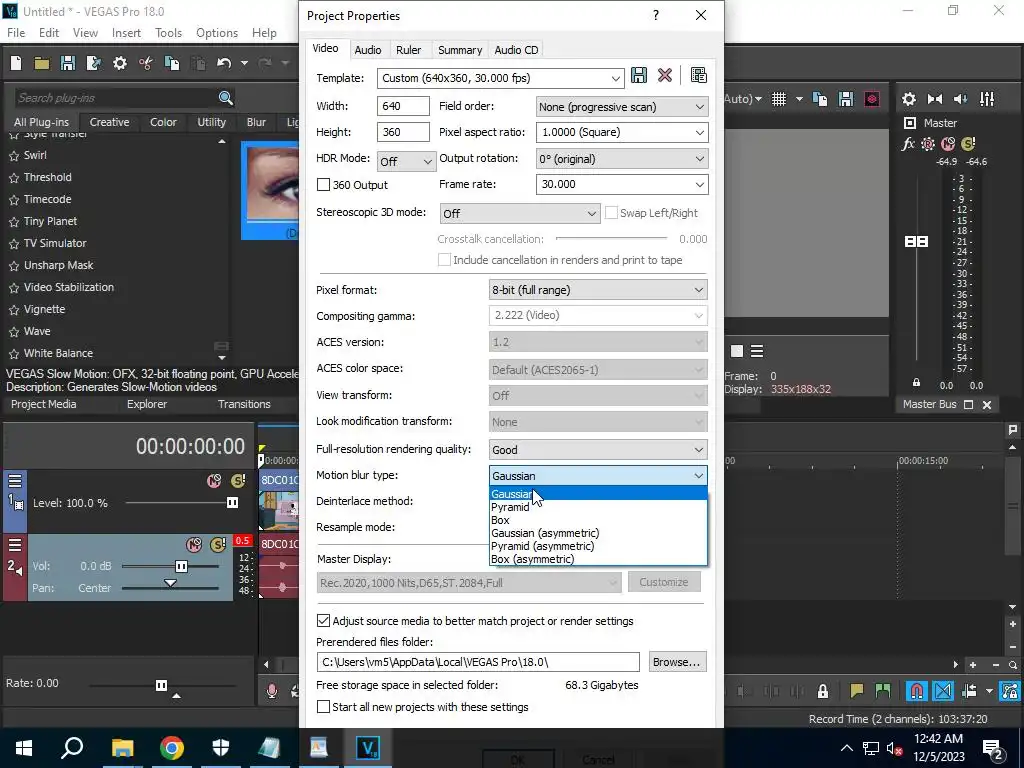Click Insert Region green icon

883,690
